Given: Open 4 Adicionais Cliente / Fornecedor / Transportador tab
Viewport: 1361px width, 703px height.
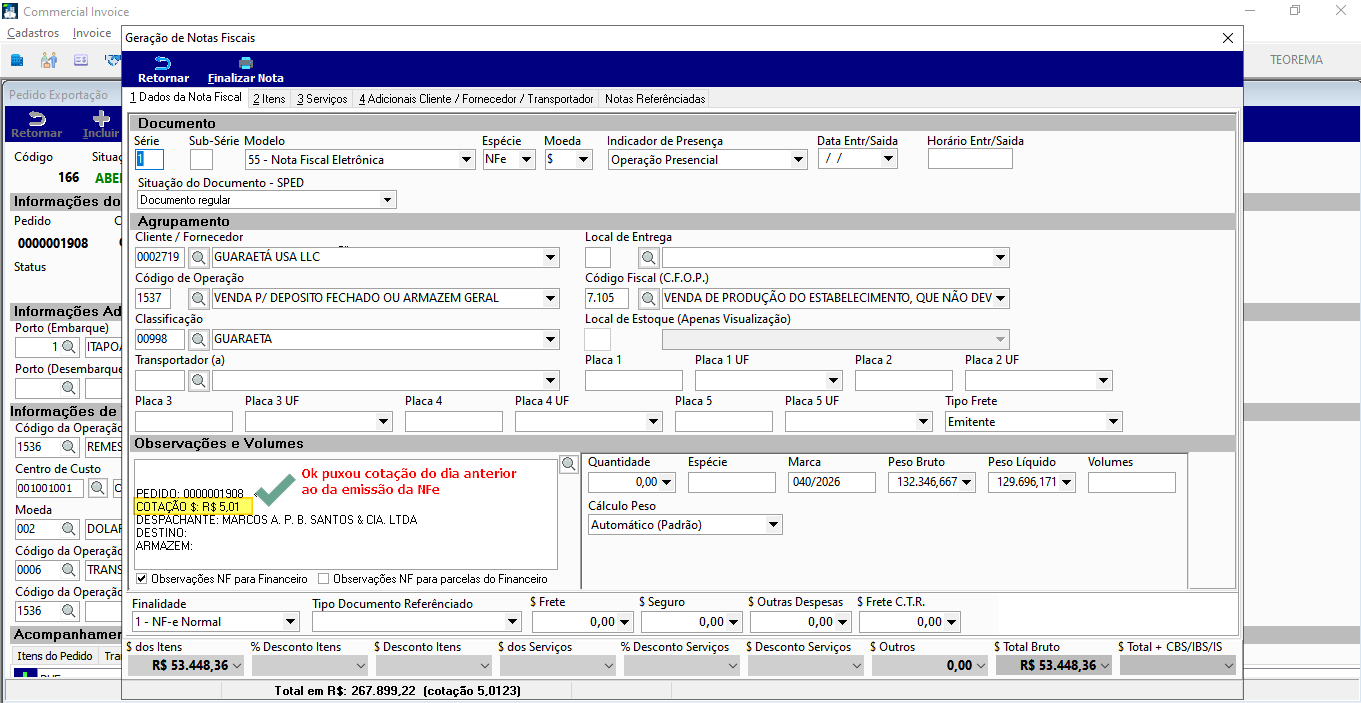Looking at the screenshot, I should 477,99.
